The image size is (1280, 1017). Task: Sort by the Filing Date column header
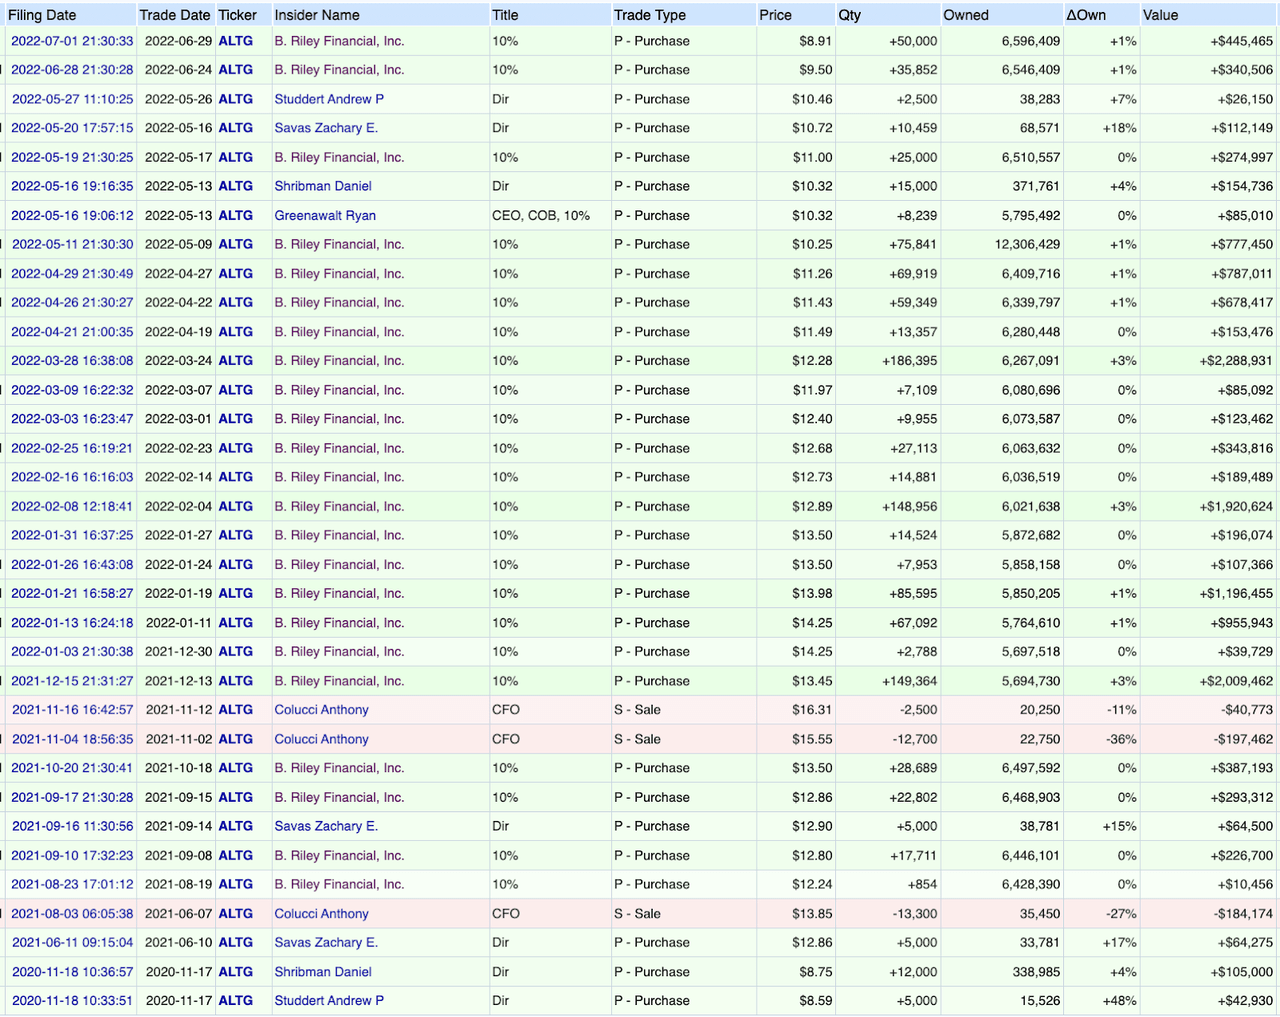[42, 15]
